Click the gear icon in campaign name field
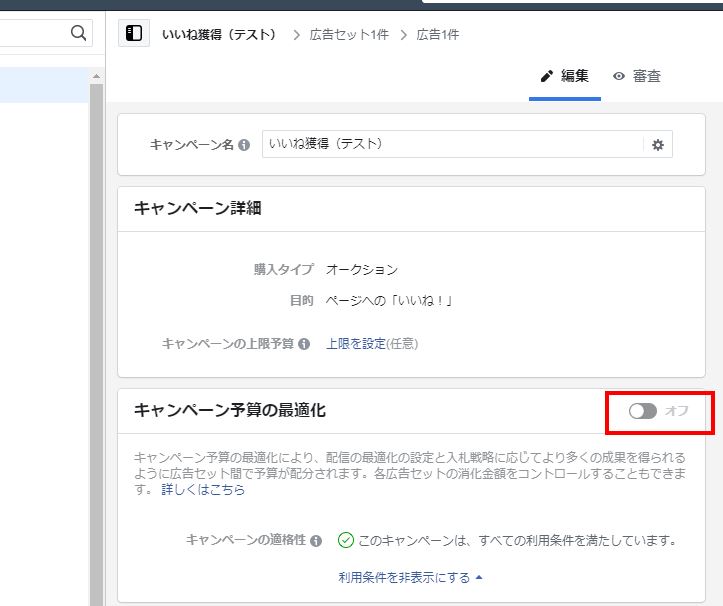Image resolution: width=723 pixels, height=606 pixels. (x=657, y=145)
